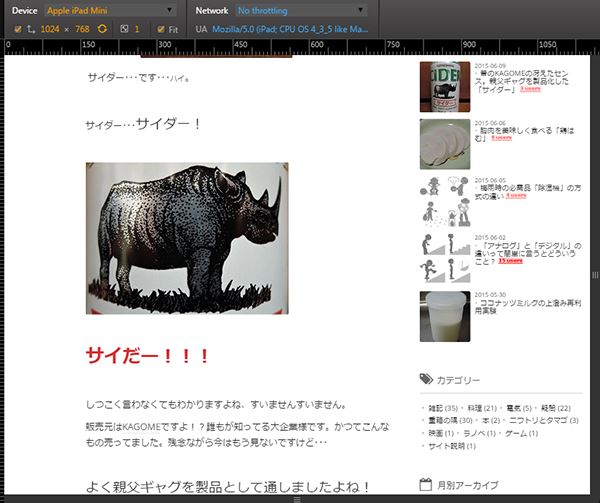
Task: Open category 本 (2)
Action: tap(491, 420)
